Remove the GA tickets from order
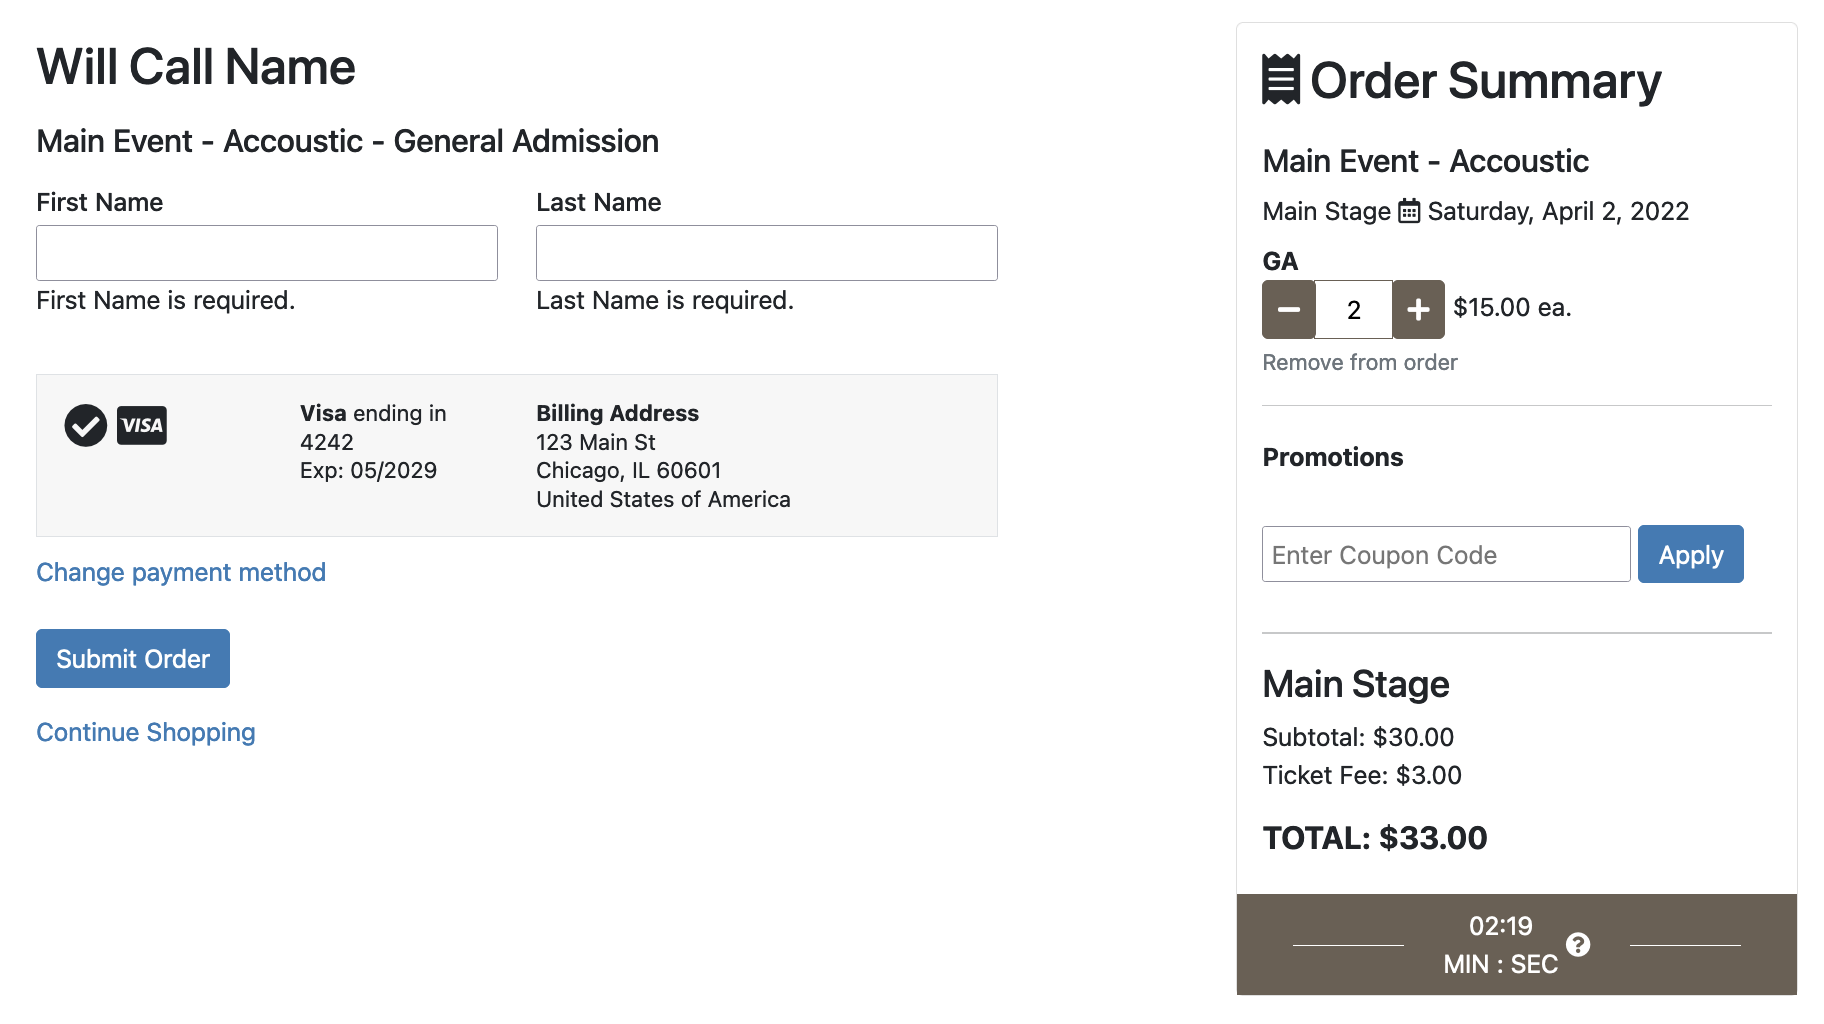The image size is (1824, 1024). [1359, 362]
